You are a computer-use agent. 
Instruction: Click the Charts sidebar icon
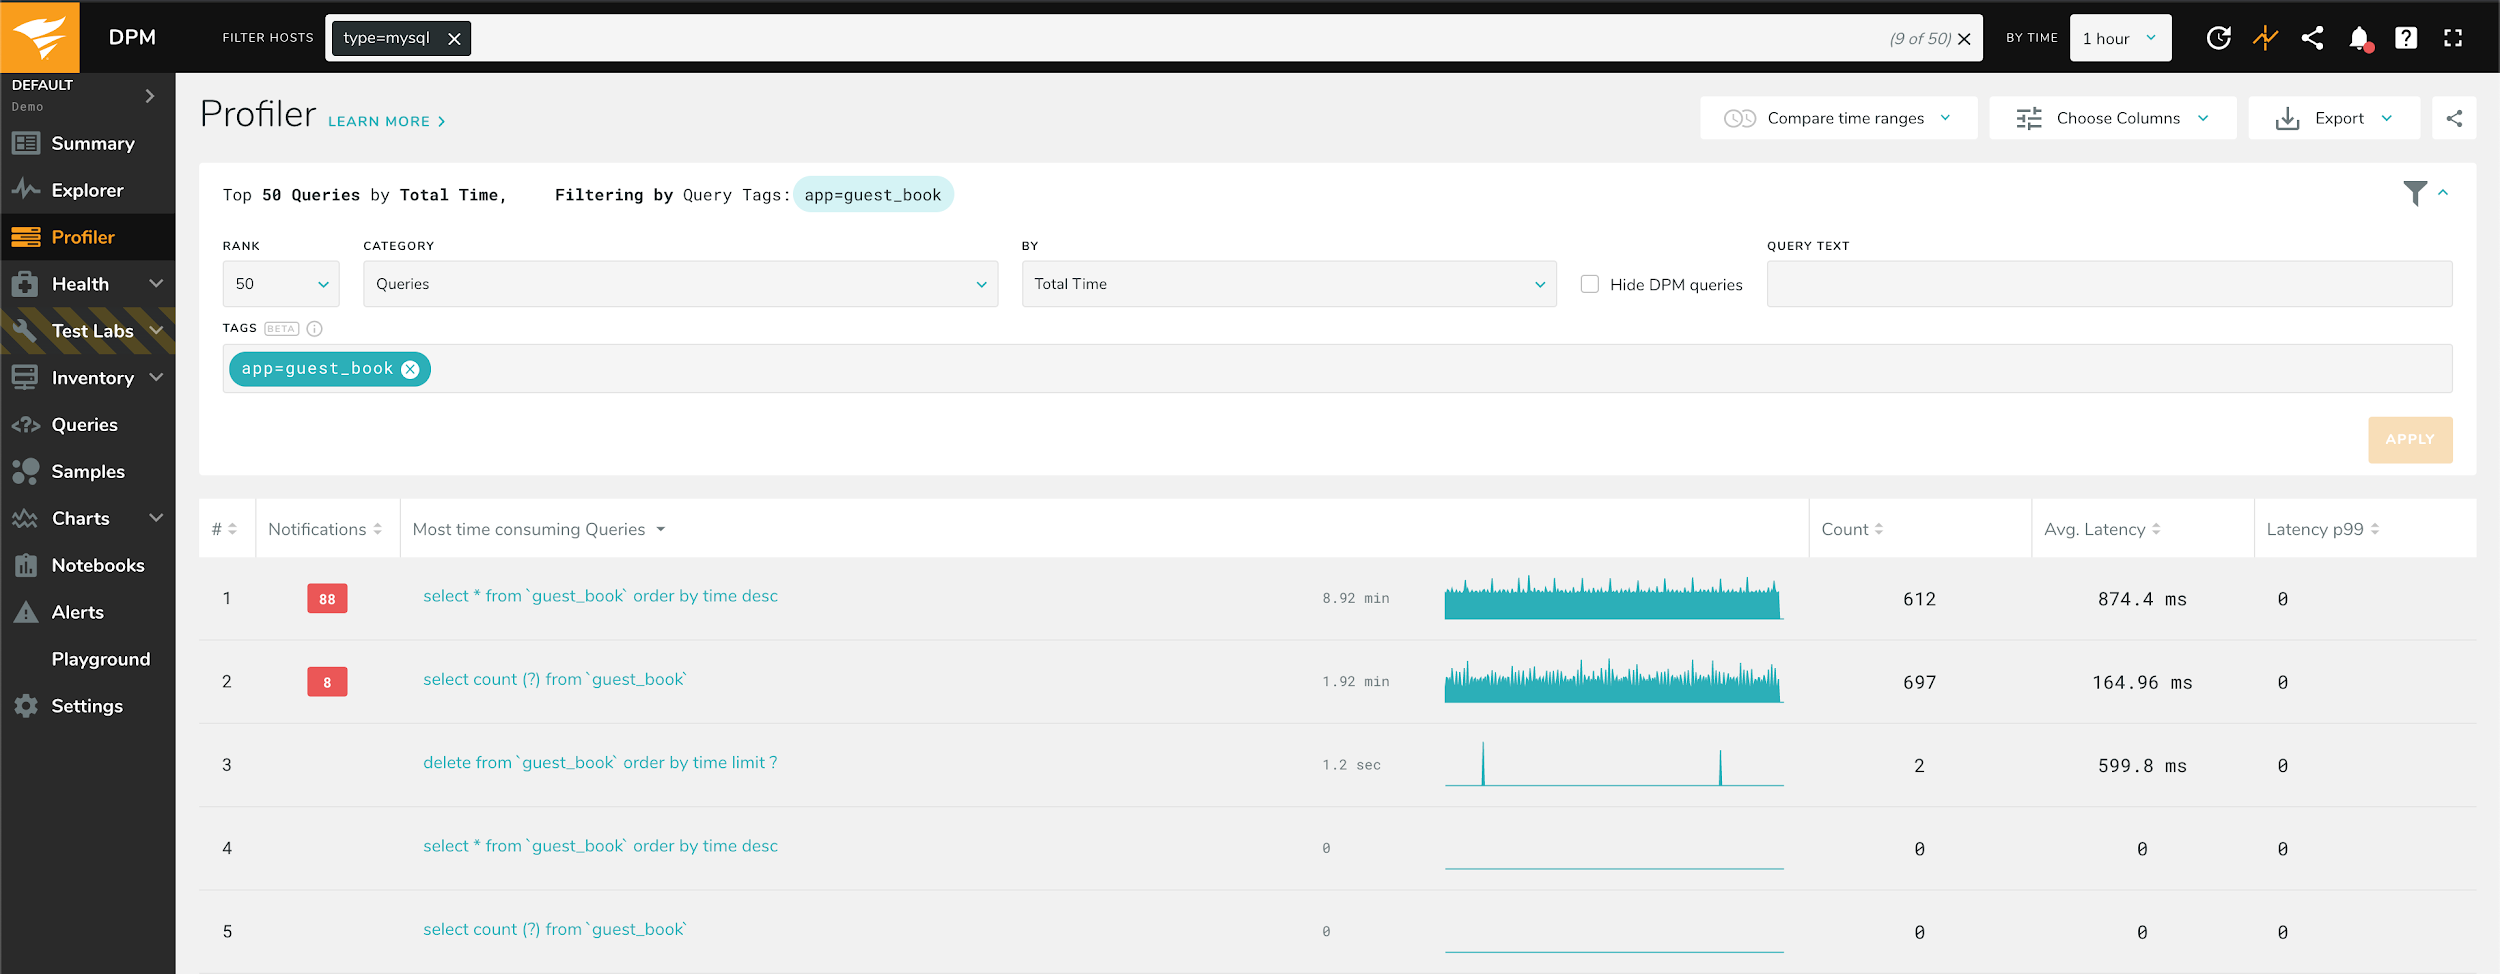pyautogui.click(x=26, y=518)
